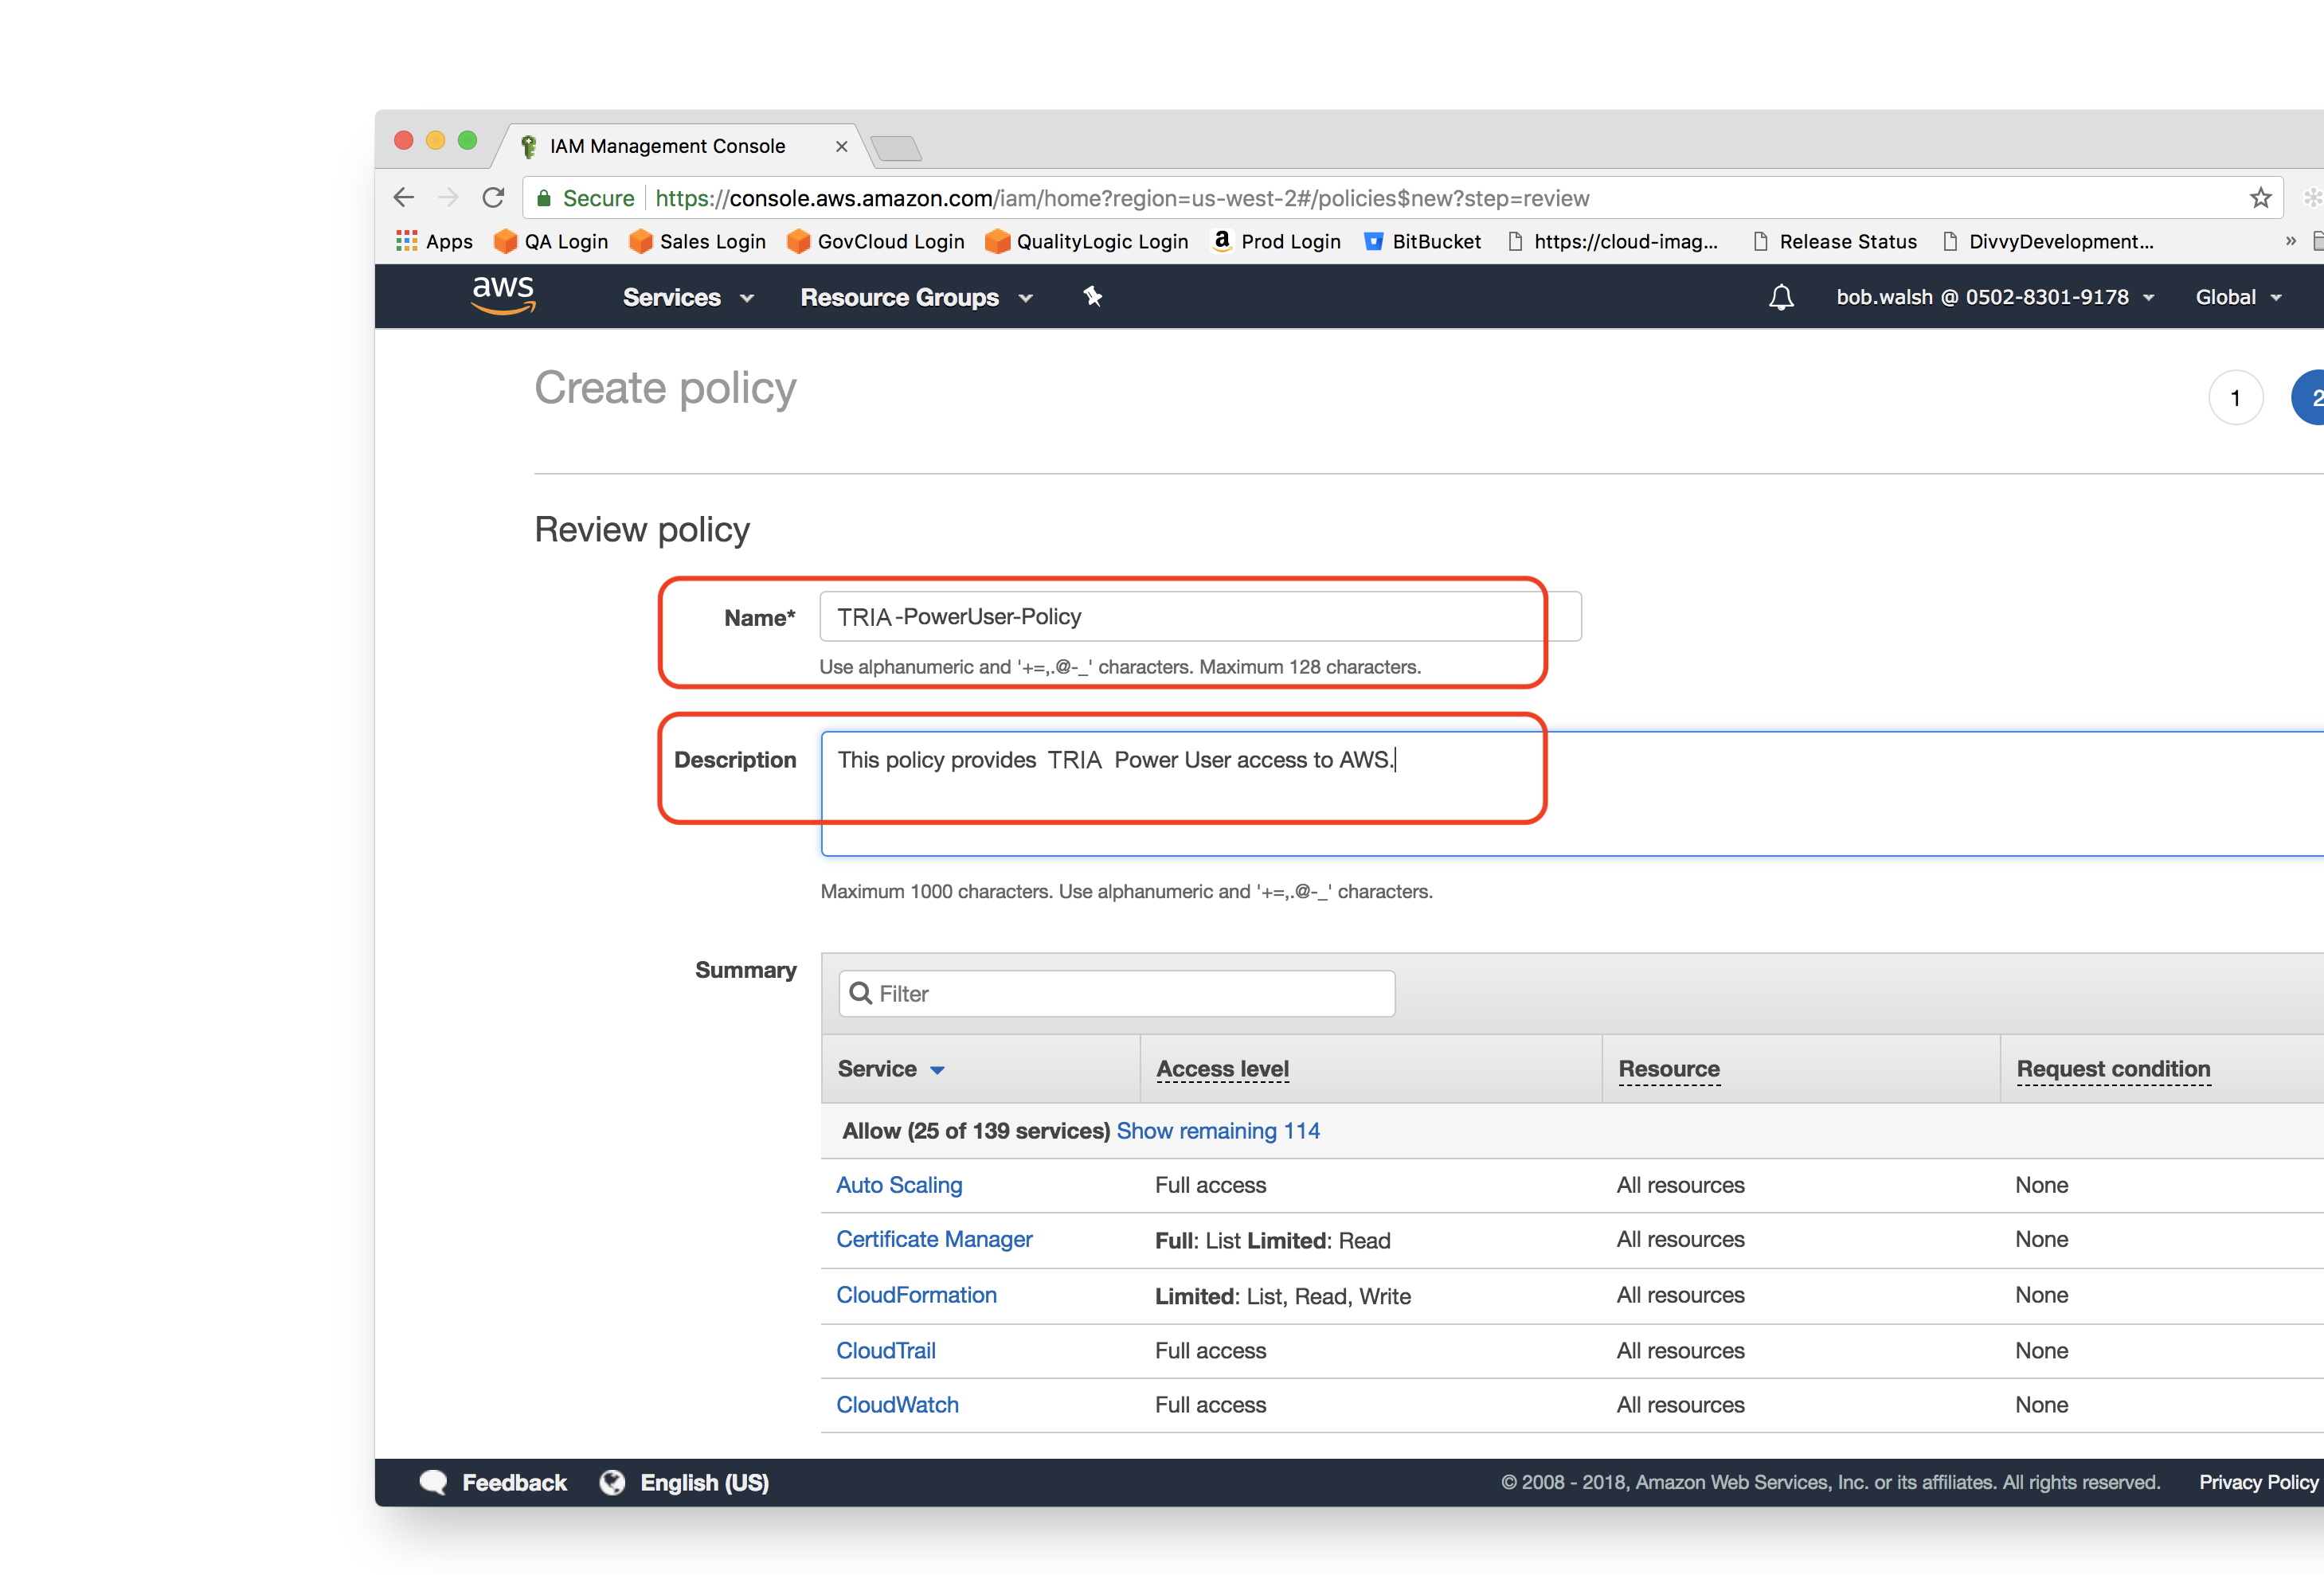Open the DivvyDevelopment bookmark
The height and width of the screenshot is (1575, 2324).
tap(2048, 241)
